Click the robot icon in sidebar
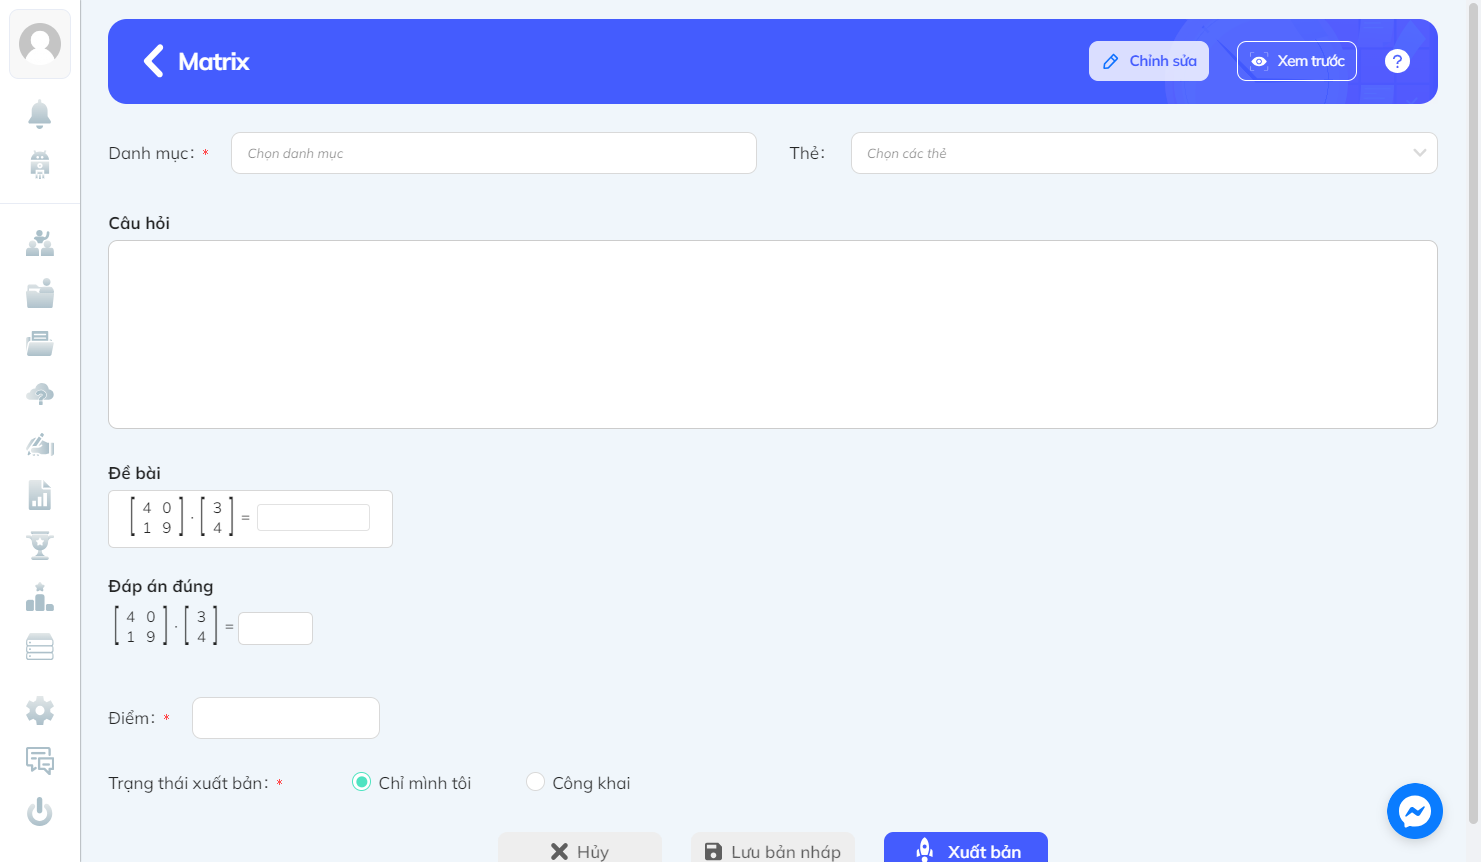 coord(40,164)
